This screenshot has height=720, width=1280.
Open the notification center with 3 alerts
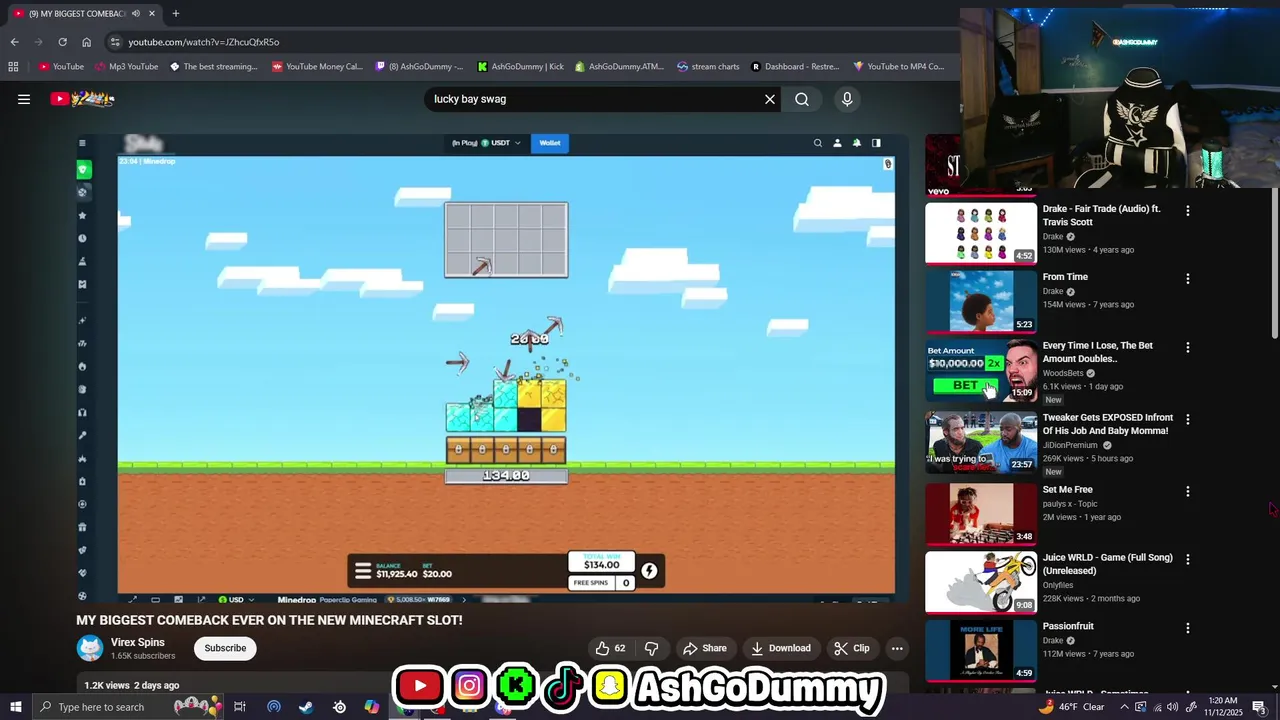[x=1260, y=707]
